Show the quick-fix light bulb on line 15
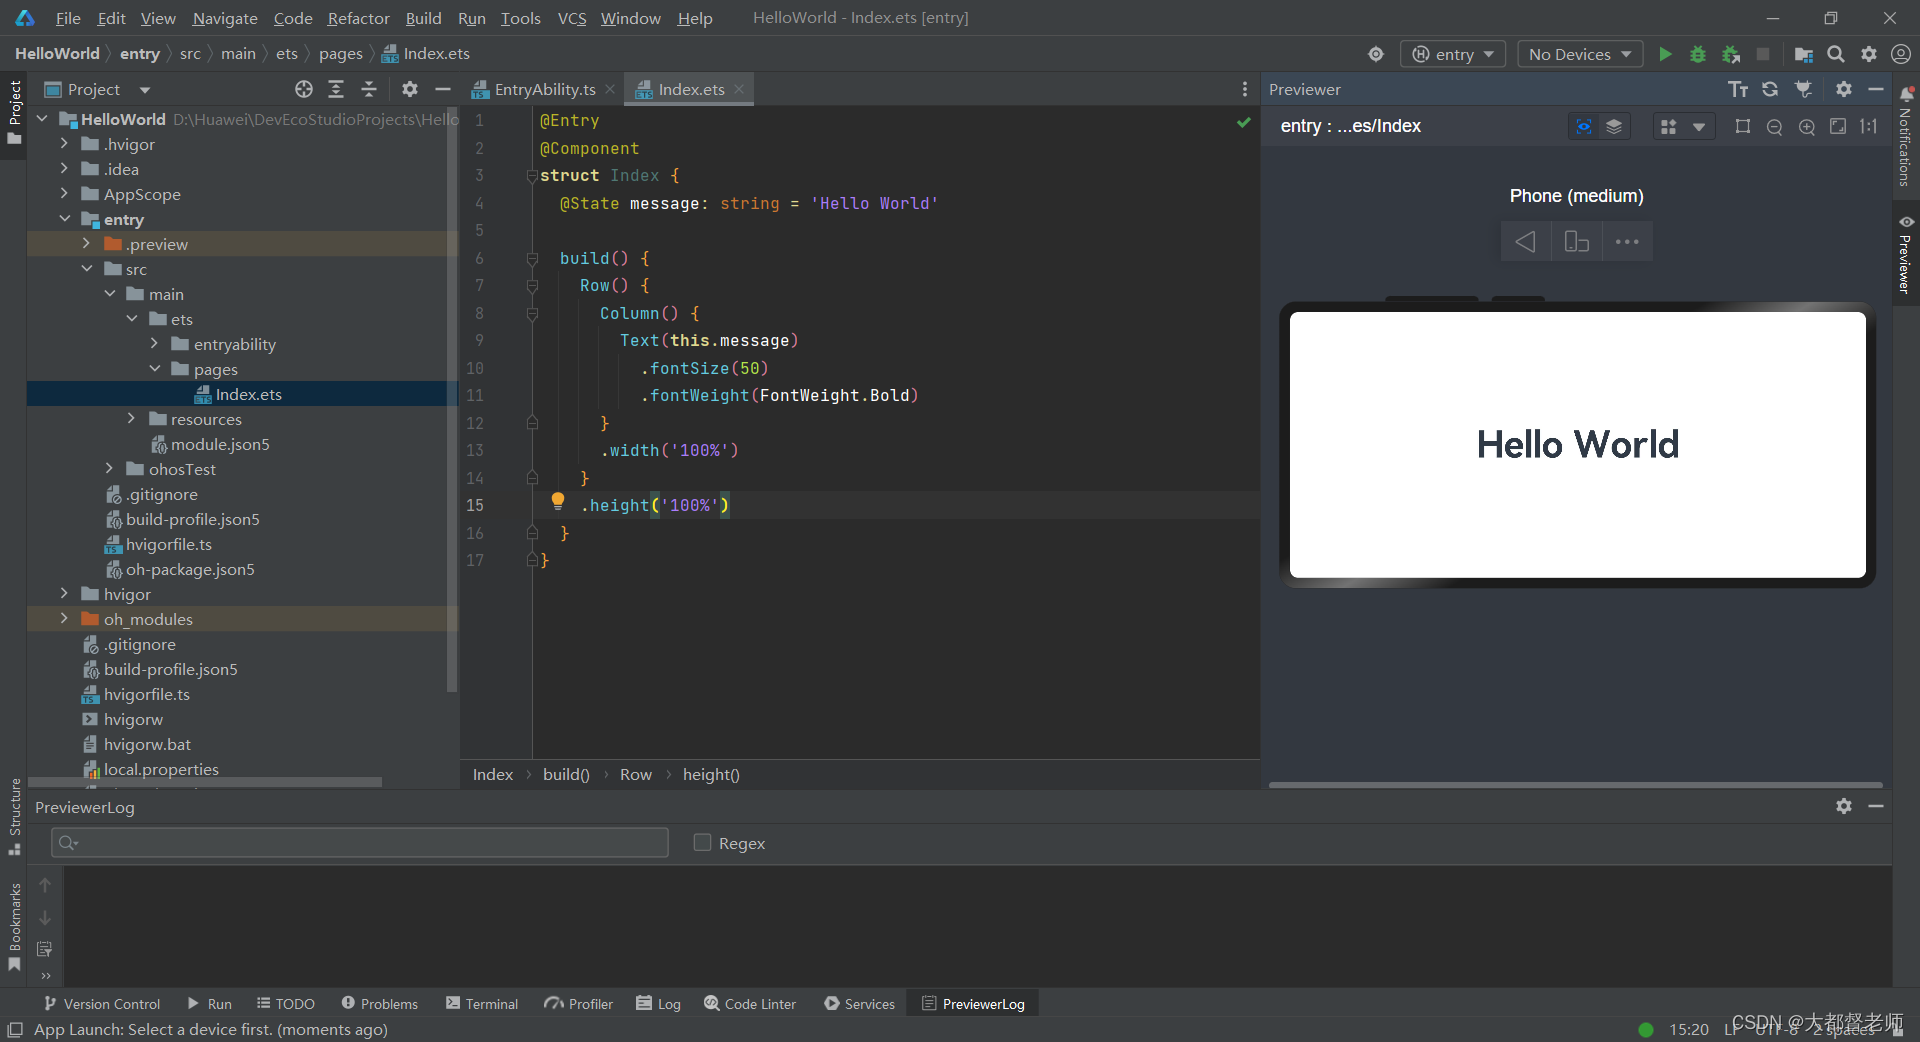 [x=558, y=501]
